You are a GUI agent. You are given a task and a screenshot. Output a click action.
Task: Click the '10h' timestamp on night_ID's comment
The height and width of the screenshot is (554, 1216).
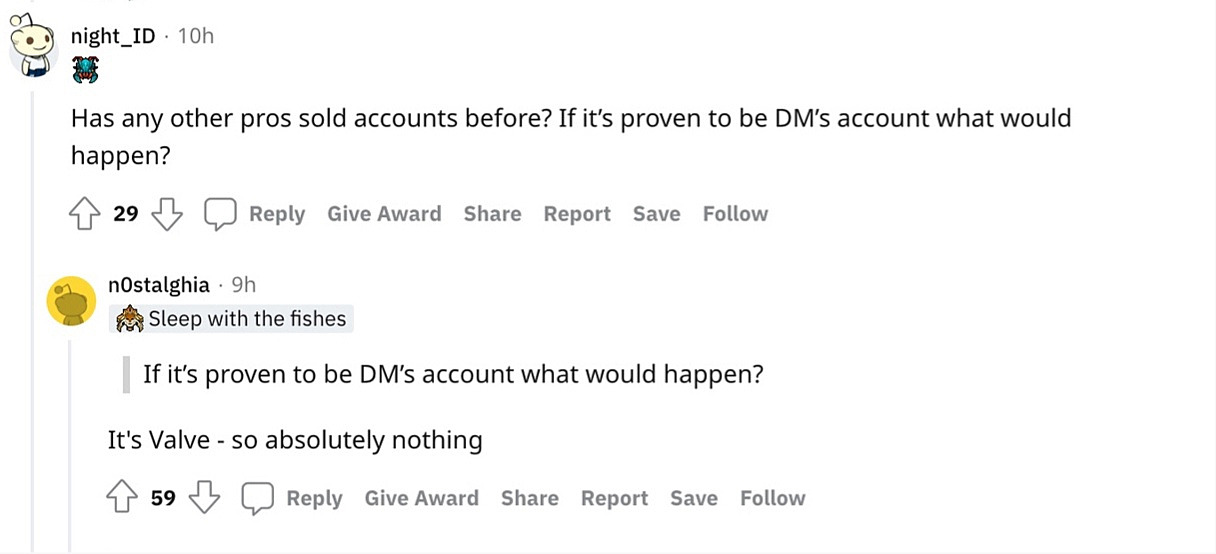196,36
